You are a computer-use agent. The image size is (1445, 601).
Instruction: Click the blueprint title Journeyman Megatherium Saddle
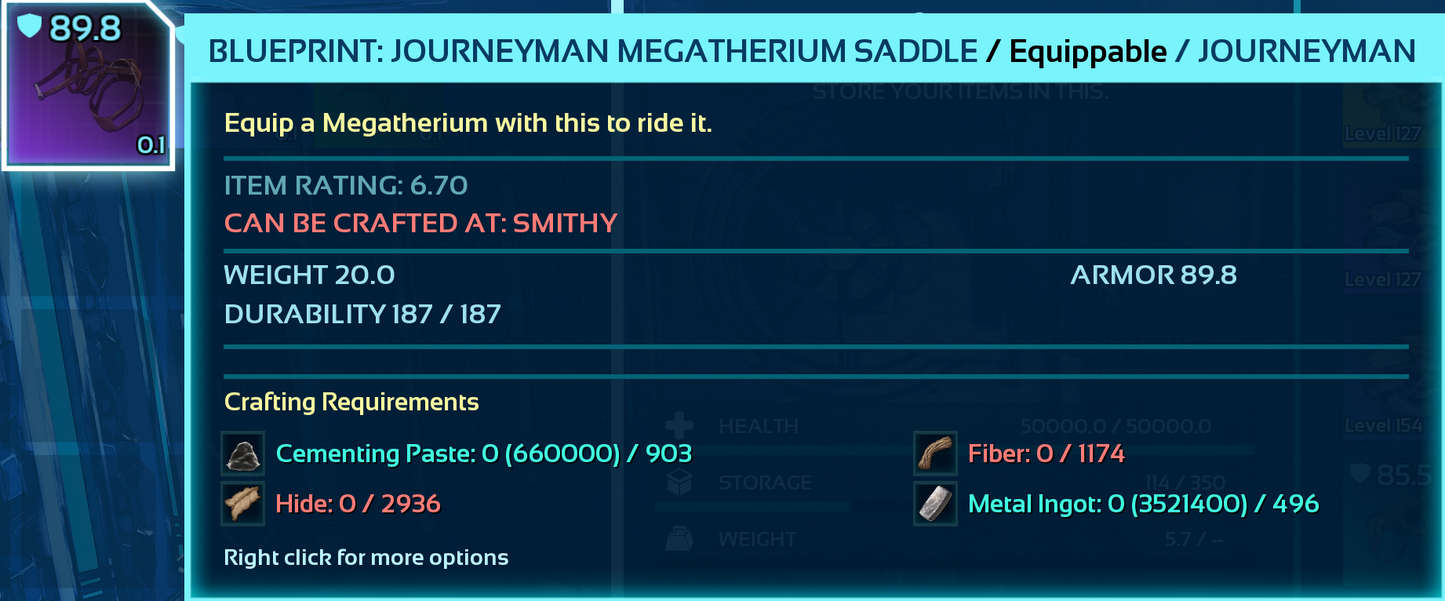(593, 50)
